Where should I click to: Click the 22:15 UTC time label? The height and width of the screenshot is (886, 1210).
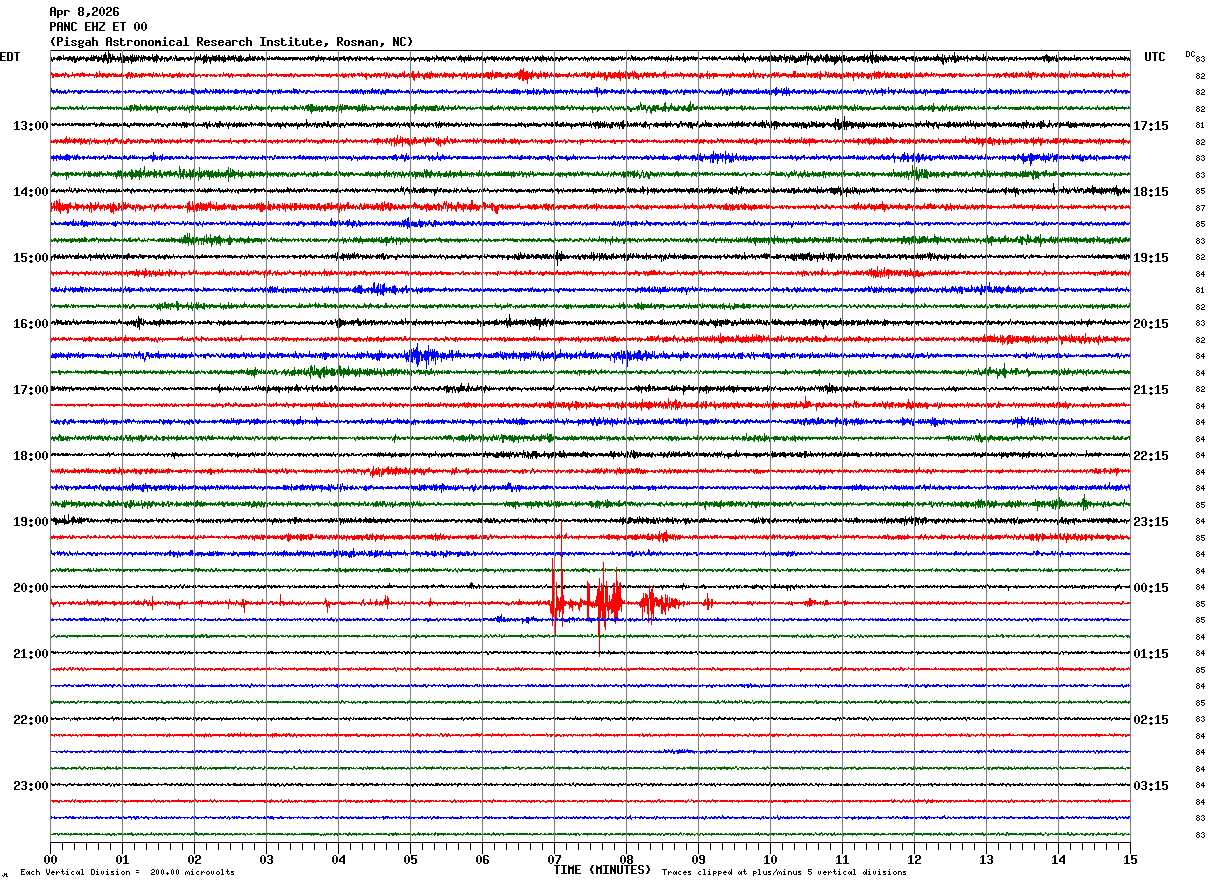pyautogui.click(x=1151, y=456)
